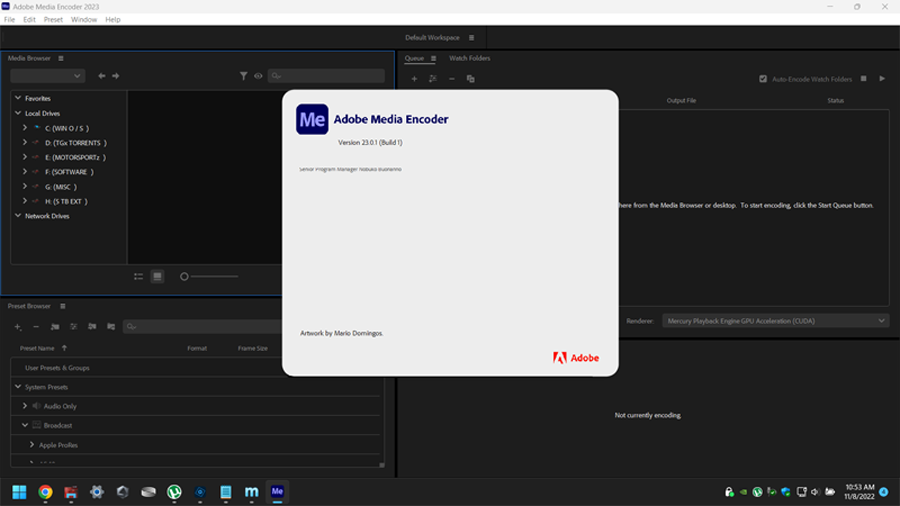Collapse the Favorites tree
The width and height of the screenshot is (900, 506).
pos(18,98)
